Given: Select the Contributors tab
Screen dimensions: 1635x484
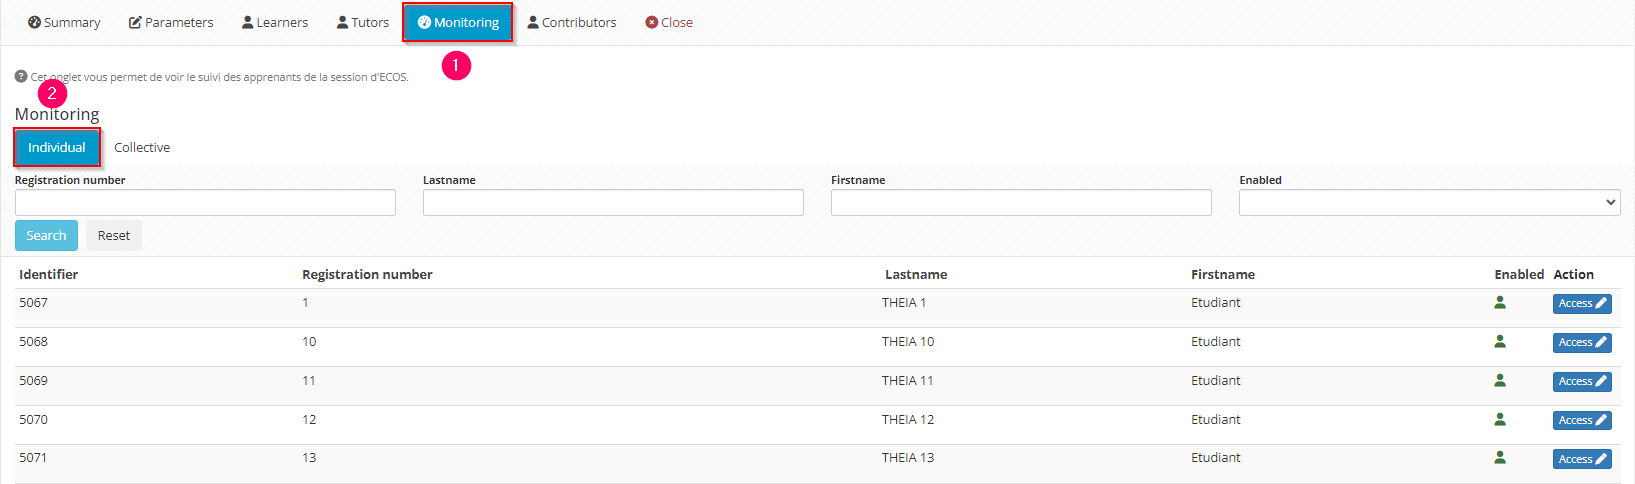Looking at the screenshot, I should (572, 22).
